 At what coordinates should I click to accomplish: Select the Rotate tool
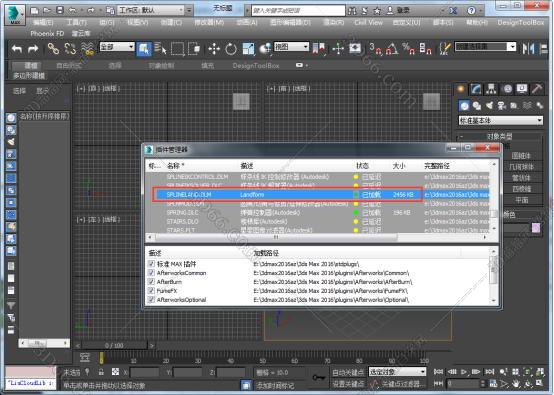point(231,48)
